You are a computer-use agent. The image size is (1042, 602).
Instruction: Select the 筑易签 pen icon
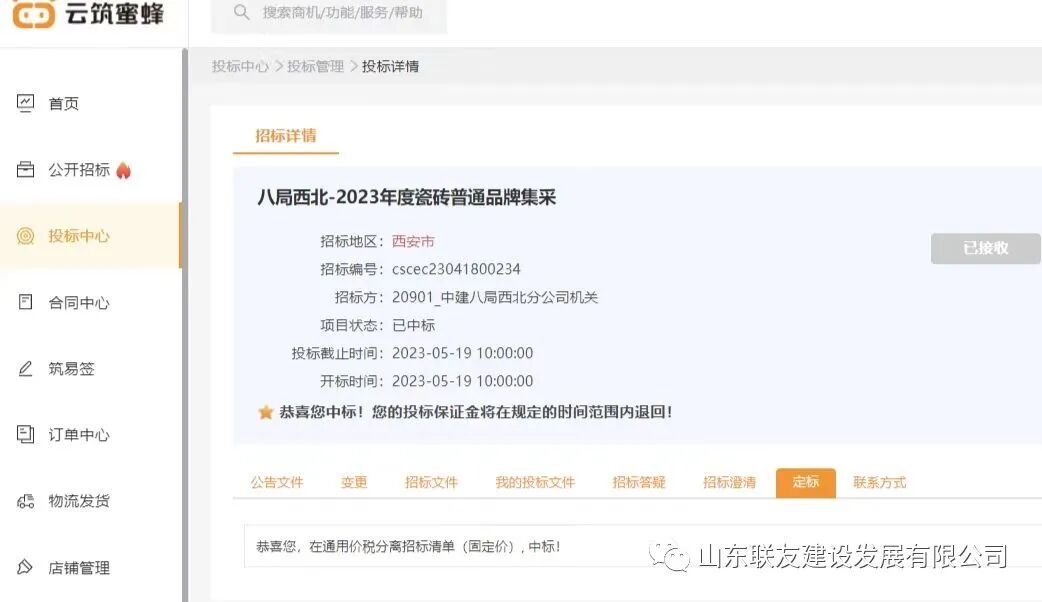point(27,368)
